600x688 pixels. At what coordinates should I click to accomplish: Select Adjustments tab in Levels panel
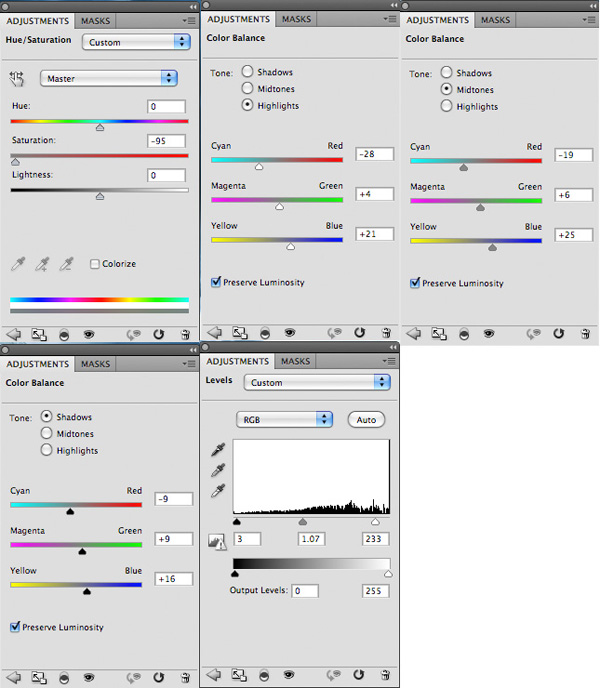(x=237, y=361)
